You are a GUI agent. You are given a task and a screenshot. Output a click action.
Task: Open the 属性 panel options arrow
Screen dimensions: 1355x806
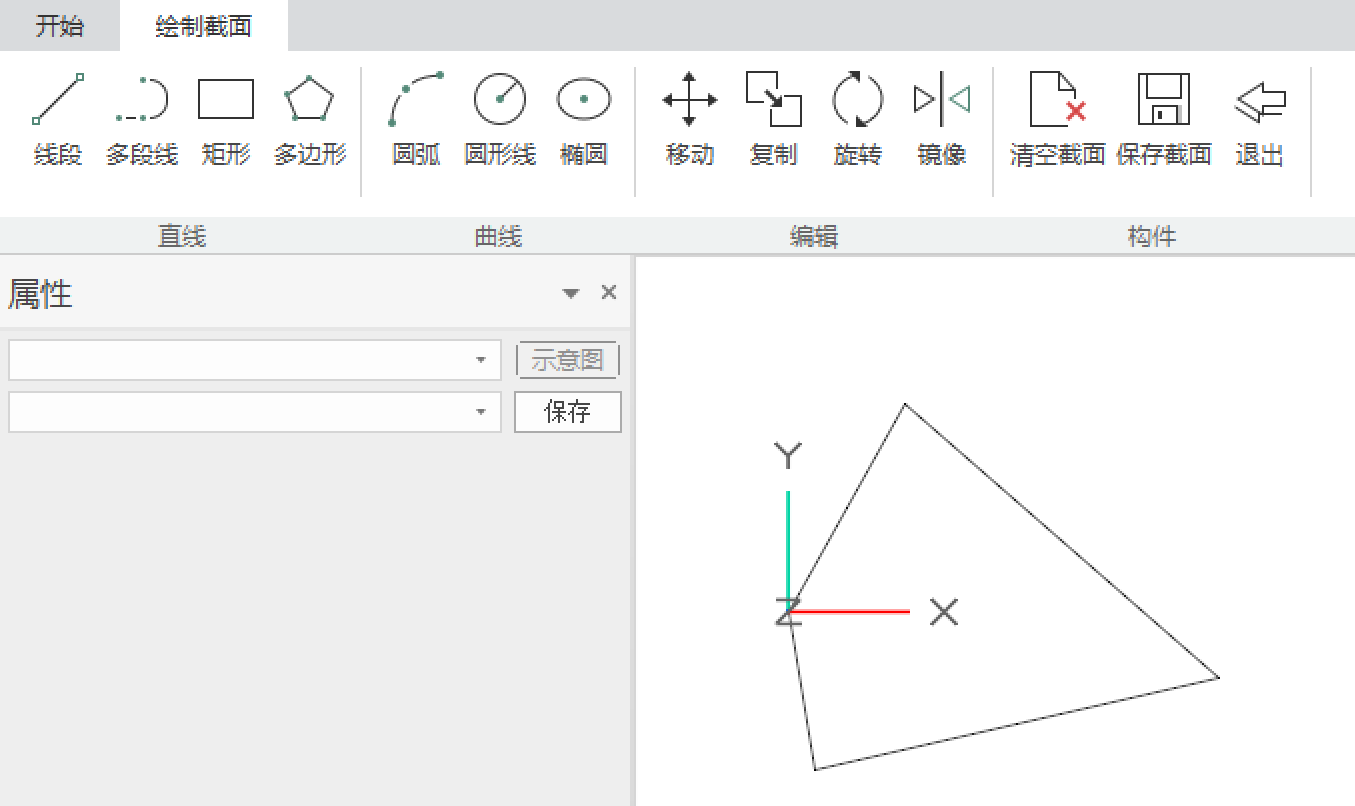point(571,293)
